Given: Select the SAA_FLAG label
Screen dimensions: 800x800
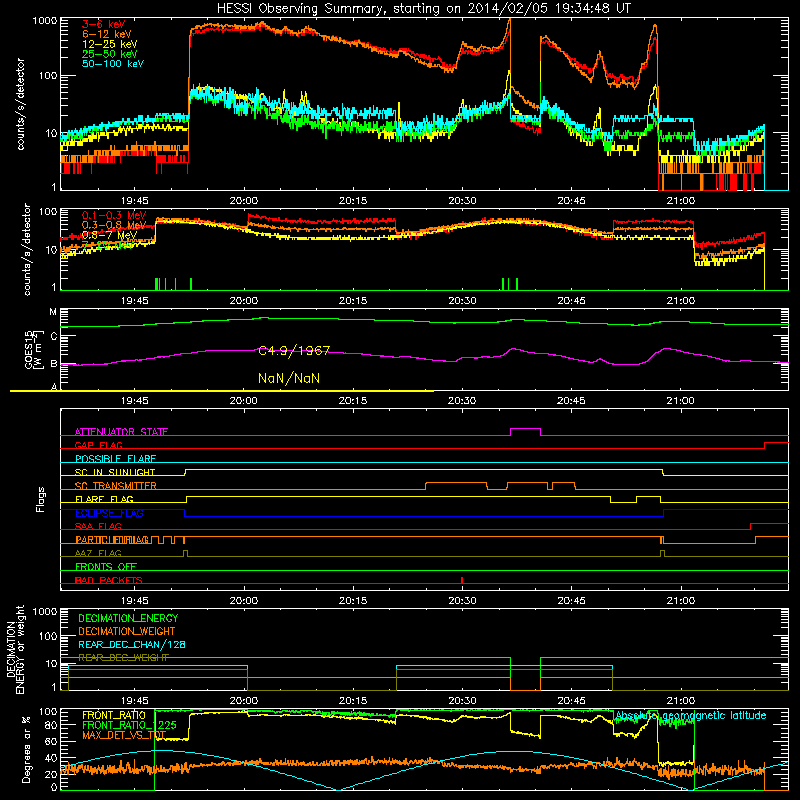Looking at the screenshot, I should coord(98,526).
